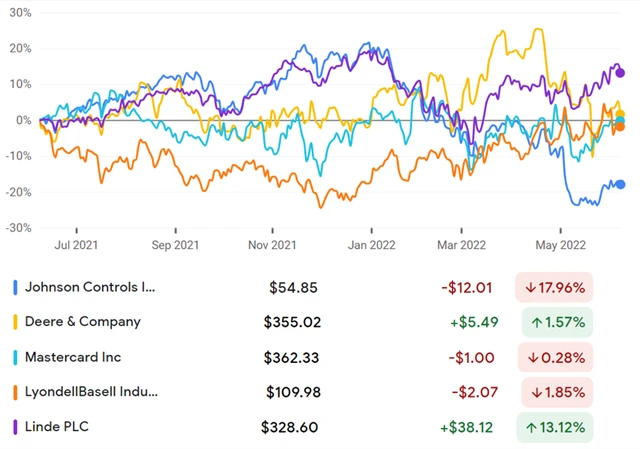This screenshot has width=640, height=449.
Task: Click the Sep 2021 label on the time axis
Action: click(x=173, y=244)
